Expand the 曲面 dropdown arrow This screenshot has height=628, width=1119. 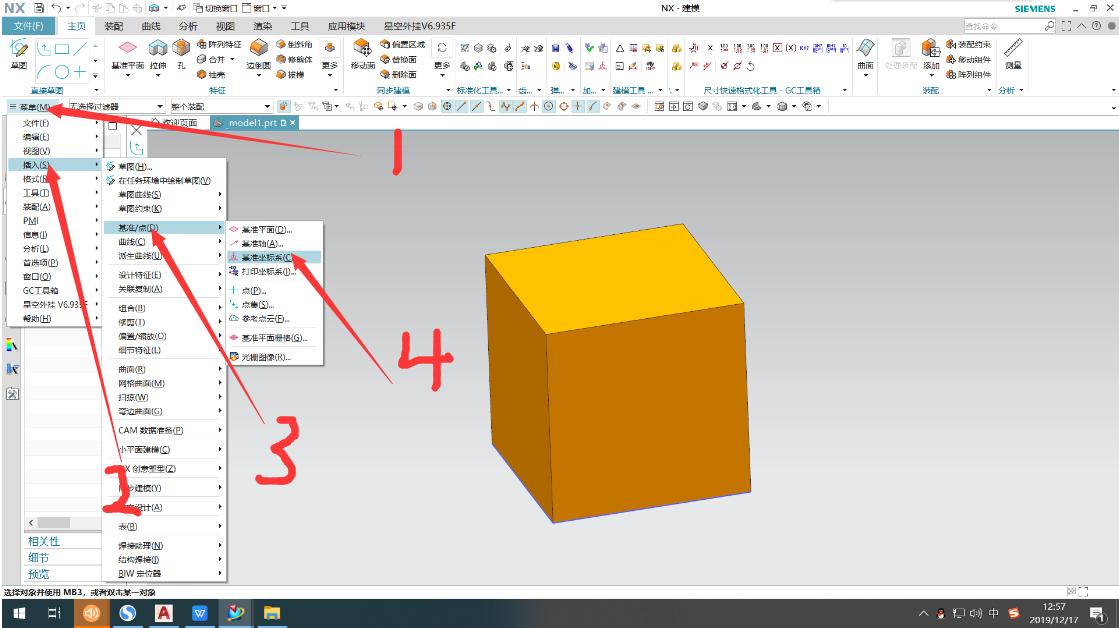click(x=865, y=75)
